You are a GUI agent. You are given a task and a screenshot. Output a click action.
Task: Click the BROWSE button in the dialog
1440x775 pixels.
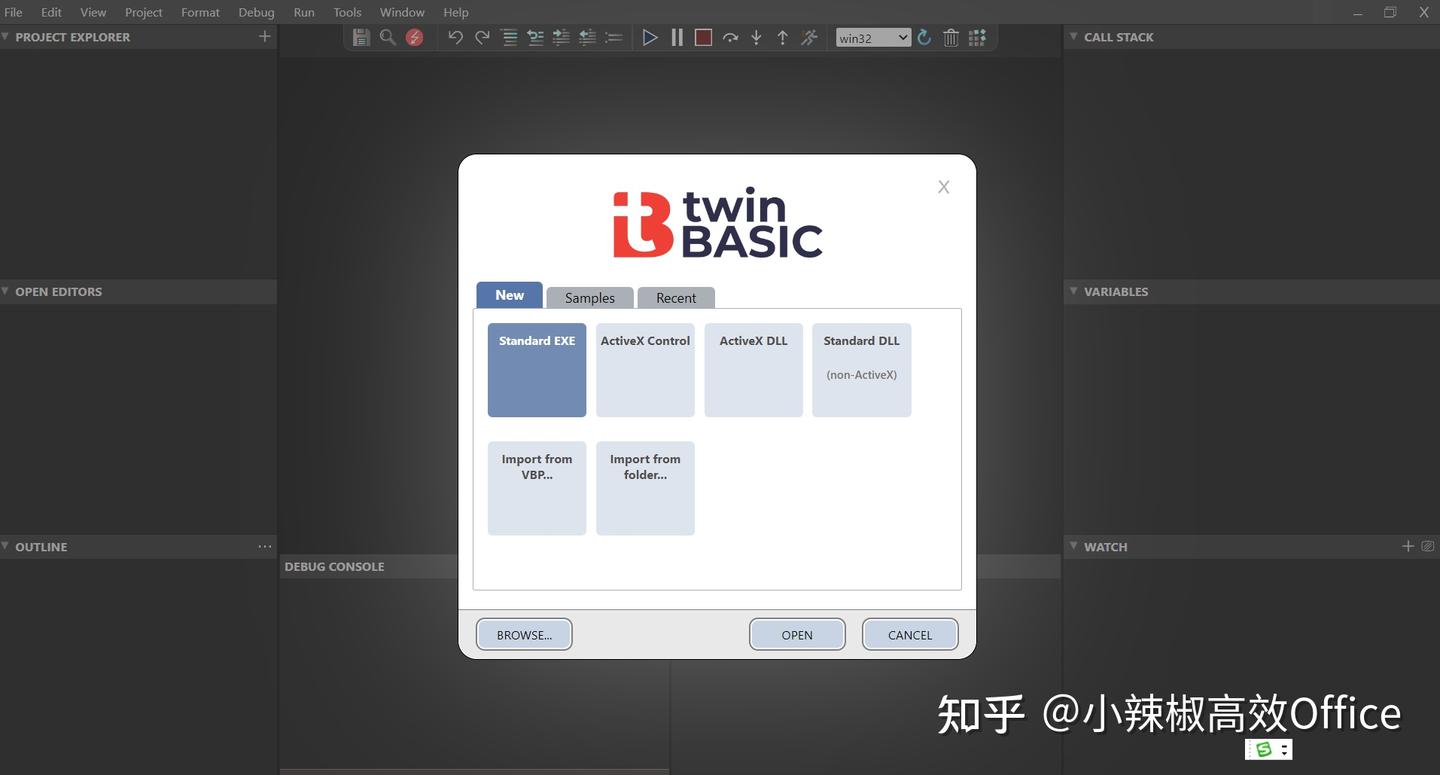[523, 634]
